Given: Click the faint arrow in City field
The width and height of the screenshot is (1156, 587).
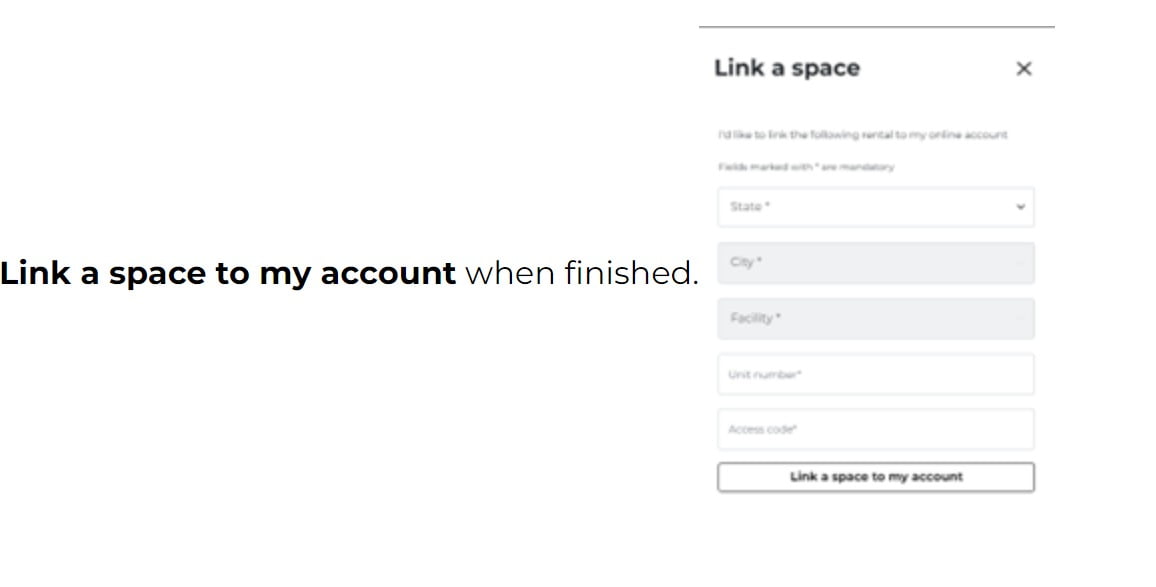Looking at the screenshot, I should [1021, 263].
